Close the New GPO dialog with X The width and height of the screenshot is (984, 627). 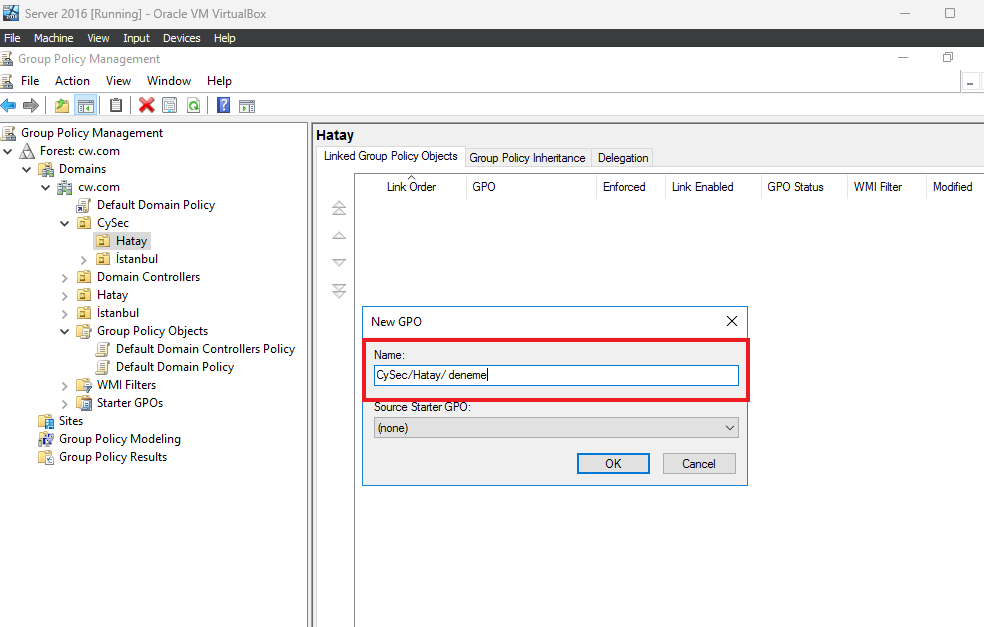point(732,321)
